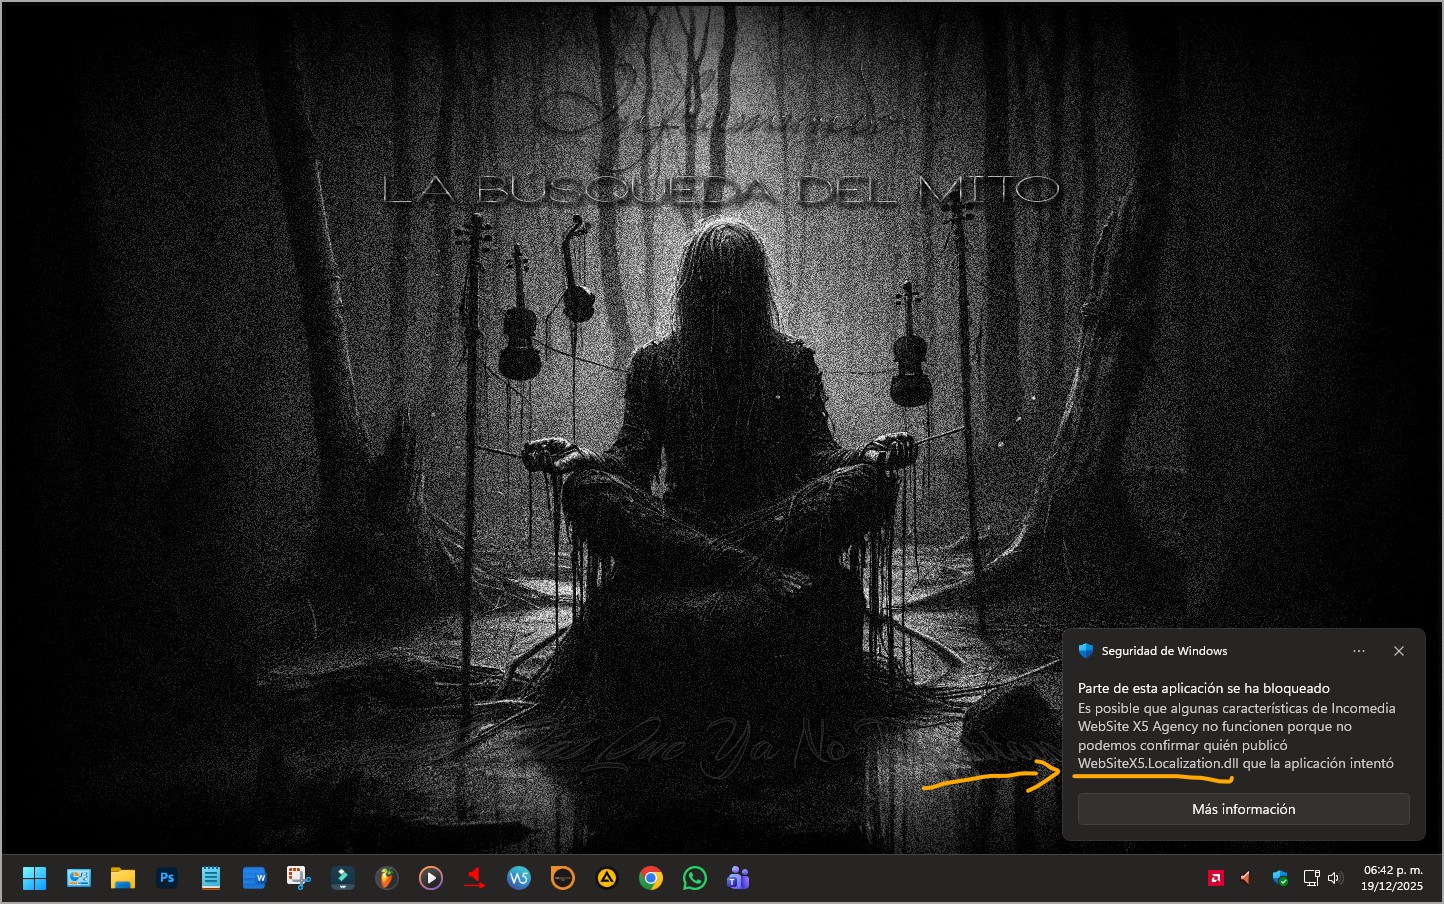The width and height of the screenshot is (1444, 904).
Task: Click the Control Panel taskbar icon
Action: [x=79, y=879]
